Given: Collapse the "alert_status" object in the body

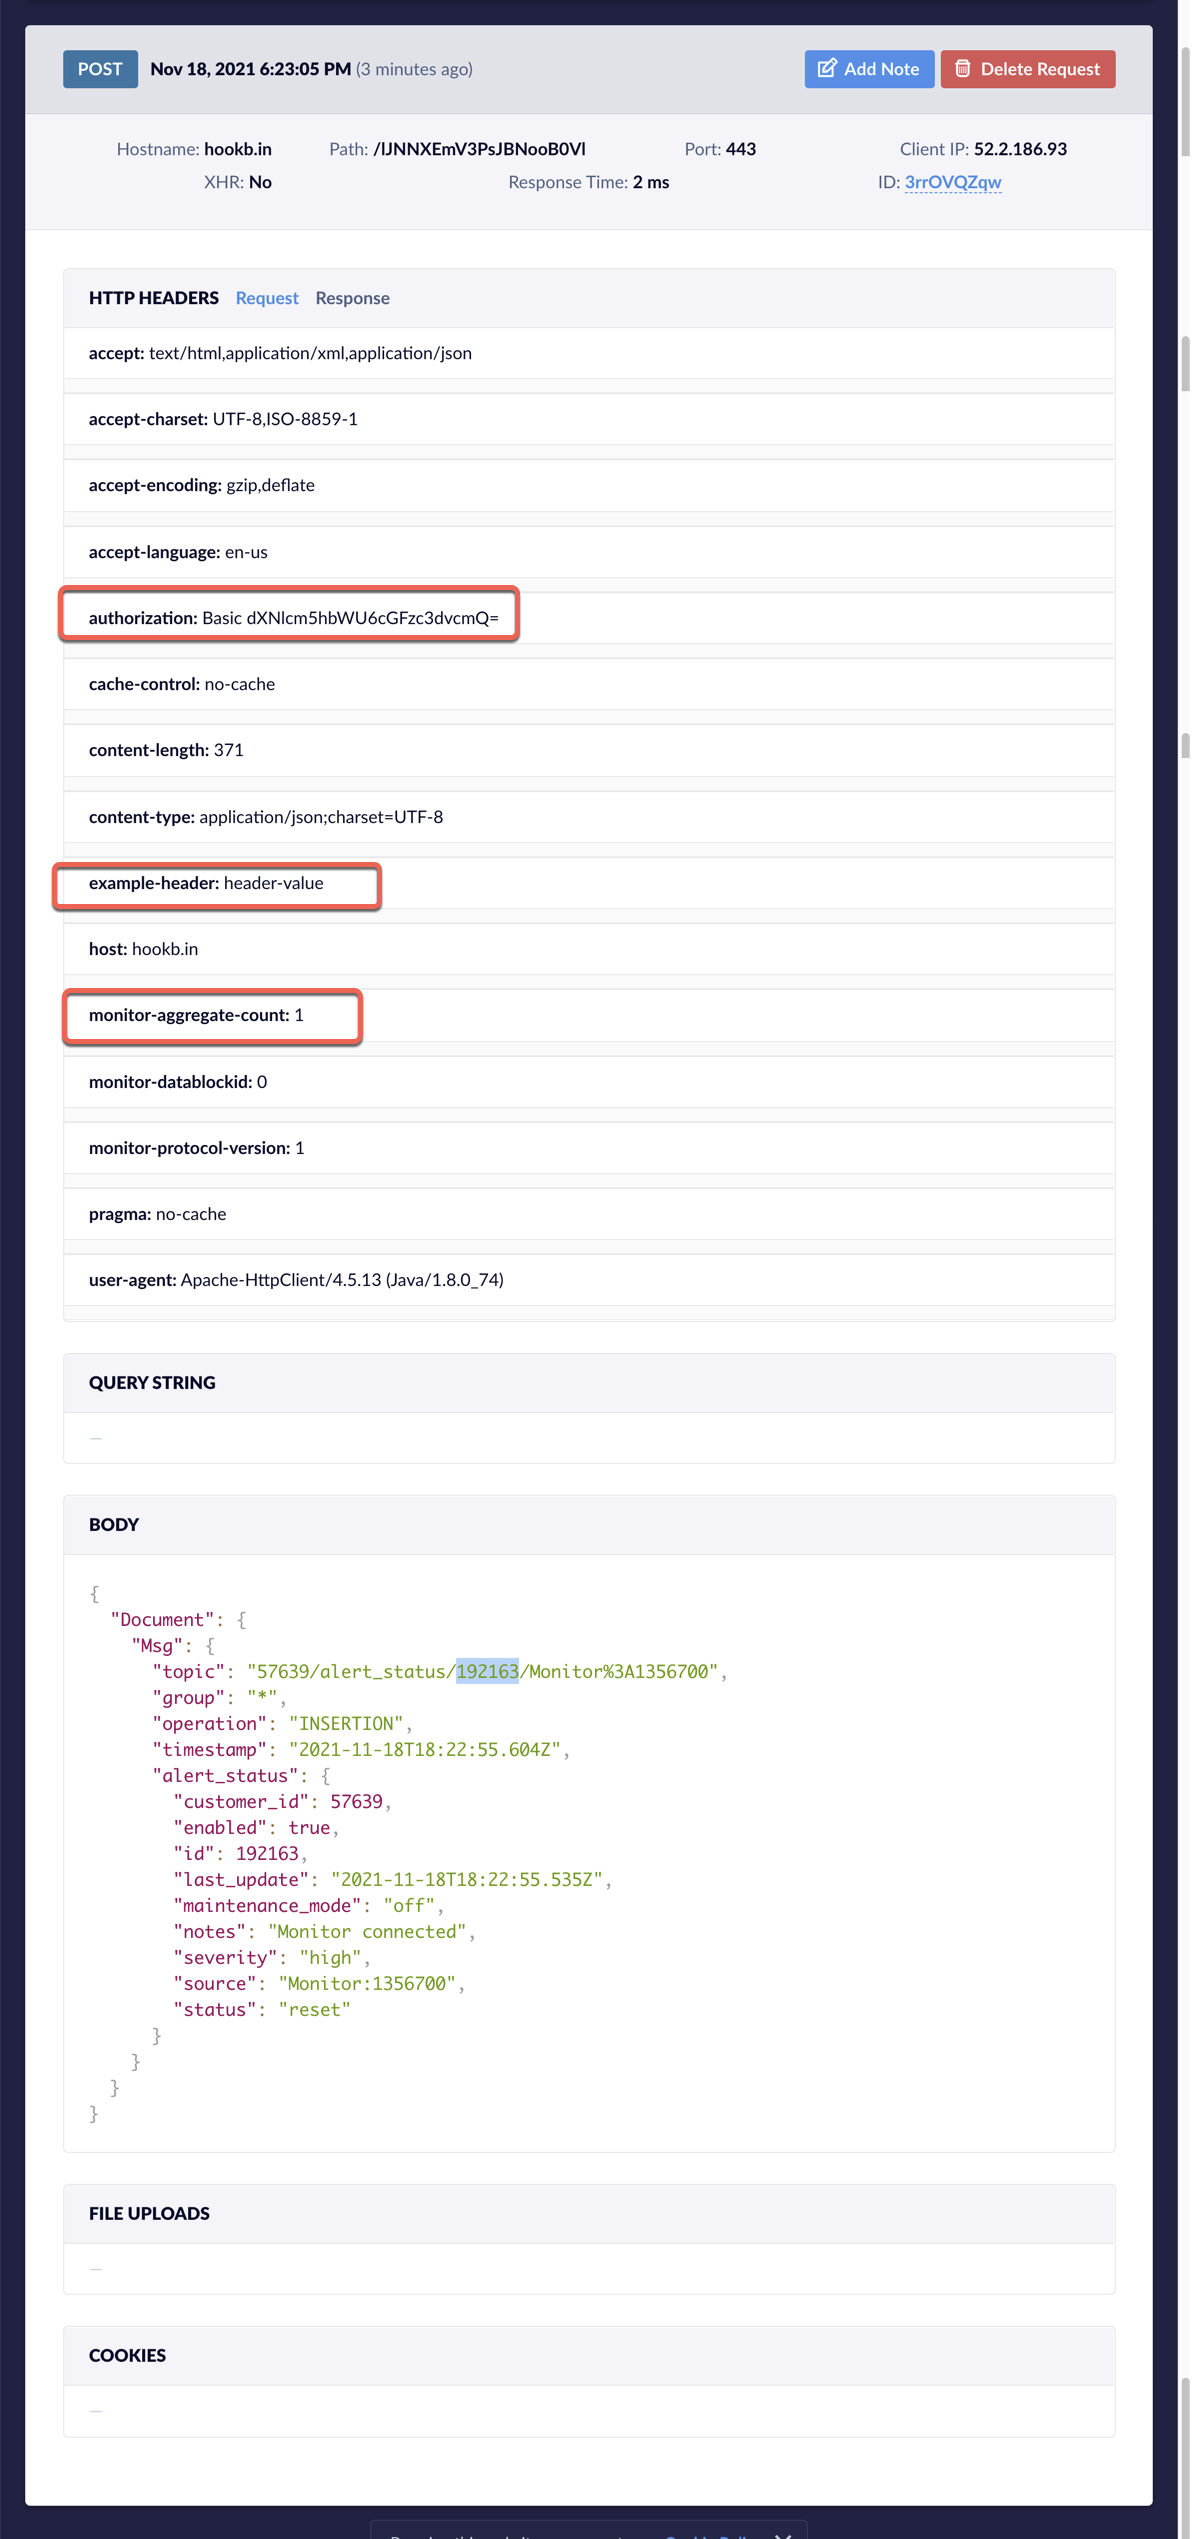Looking at the screenshot, I should pyautogui.click(x=325, y=1775).
